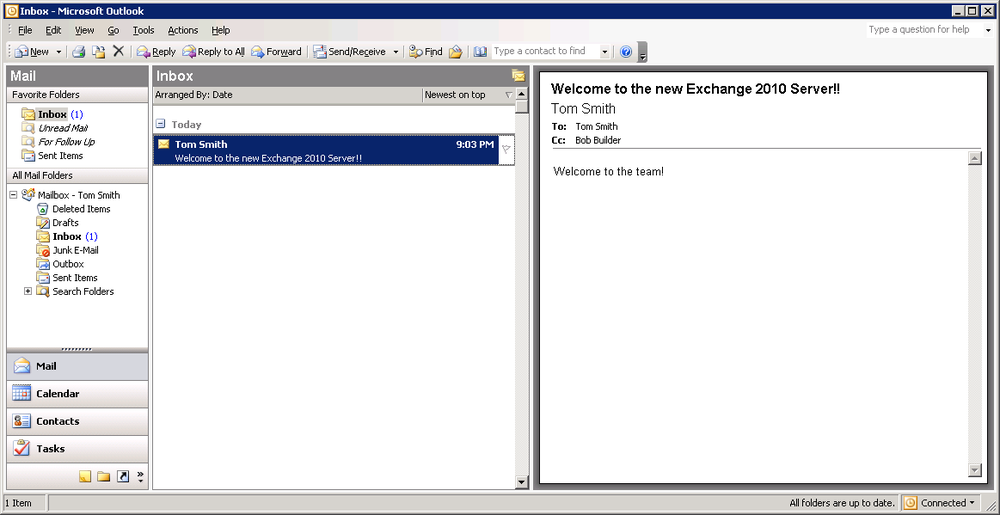Open Sent Items under All Mail Folders
Viewport: 1000px width, 515px height.
click(x=67, y=278)
